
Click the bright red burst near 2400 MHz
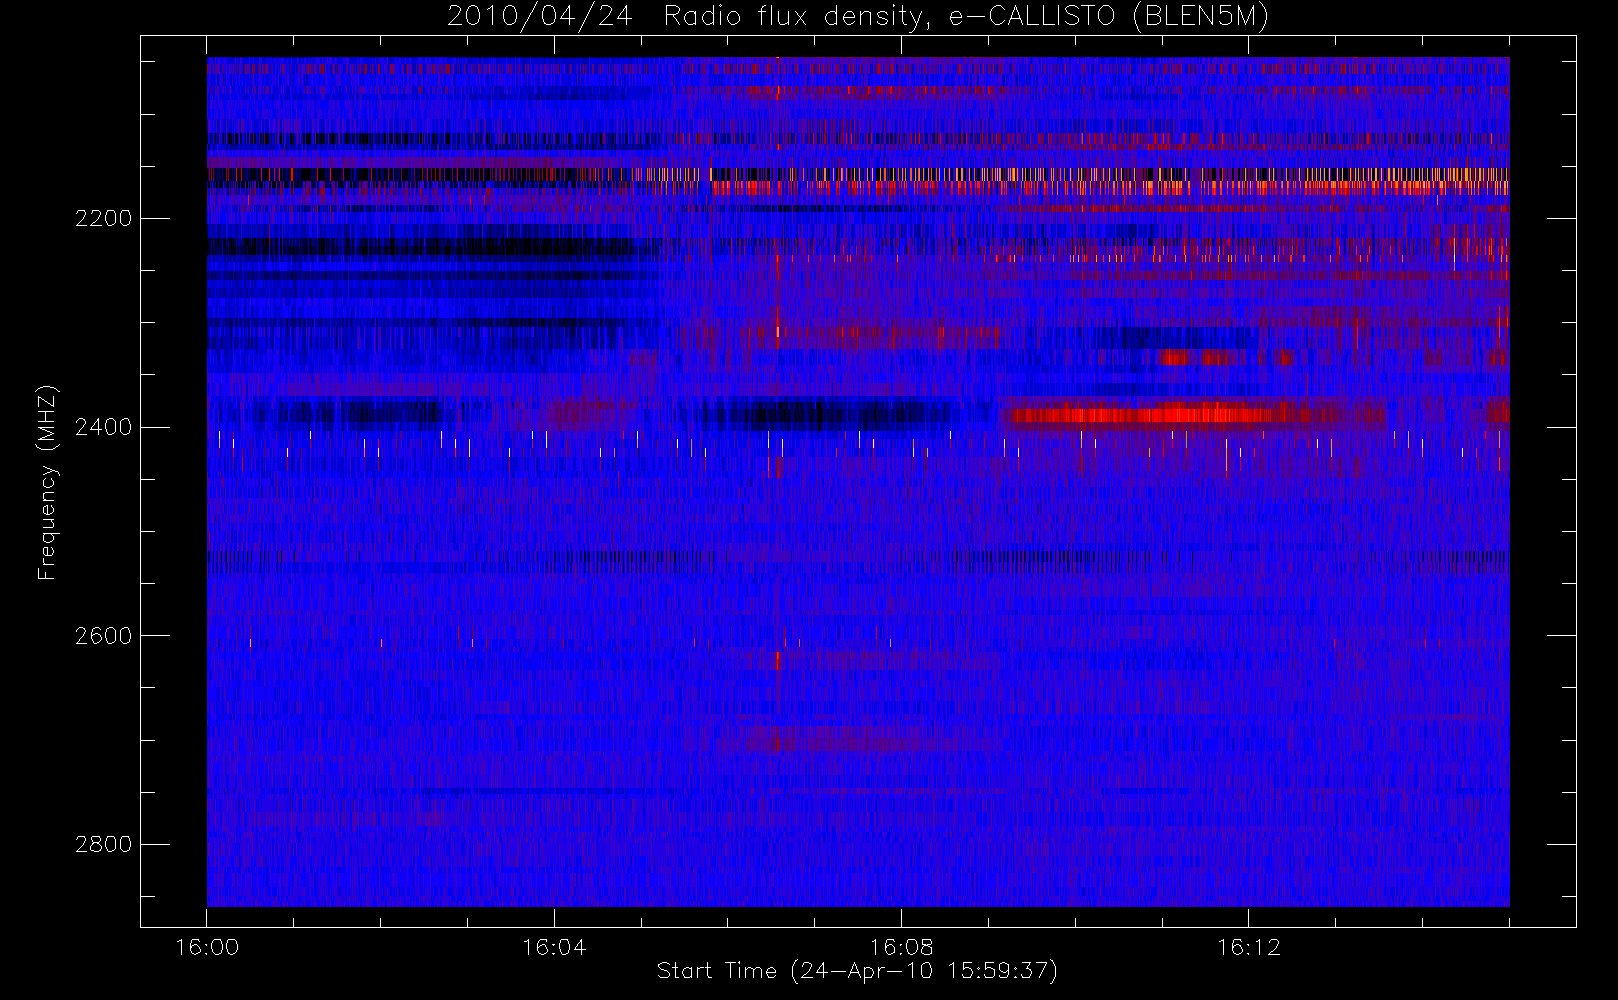tap(1150, 414)
